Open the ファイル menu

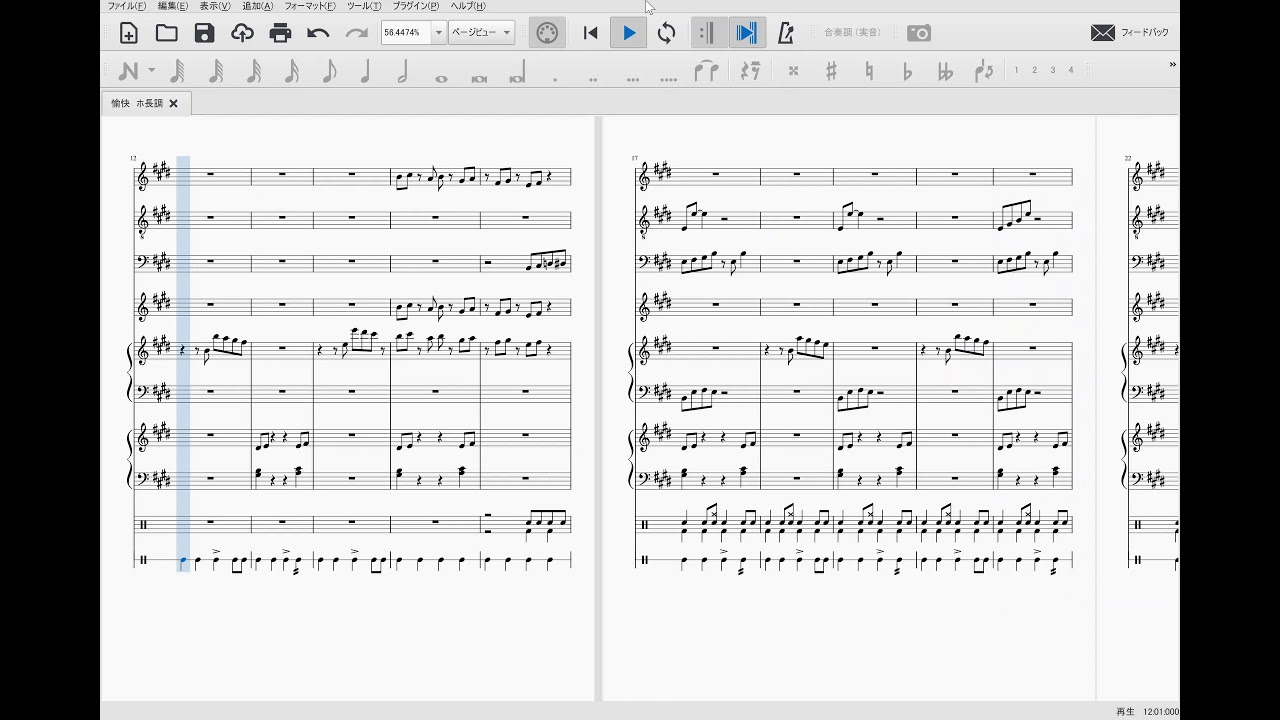click(x=127, y=6)
